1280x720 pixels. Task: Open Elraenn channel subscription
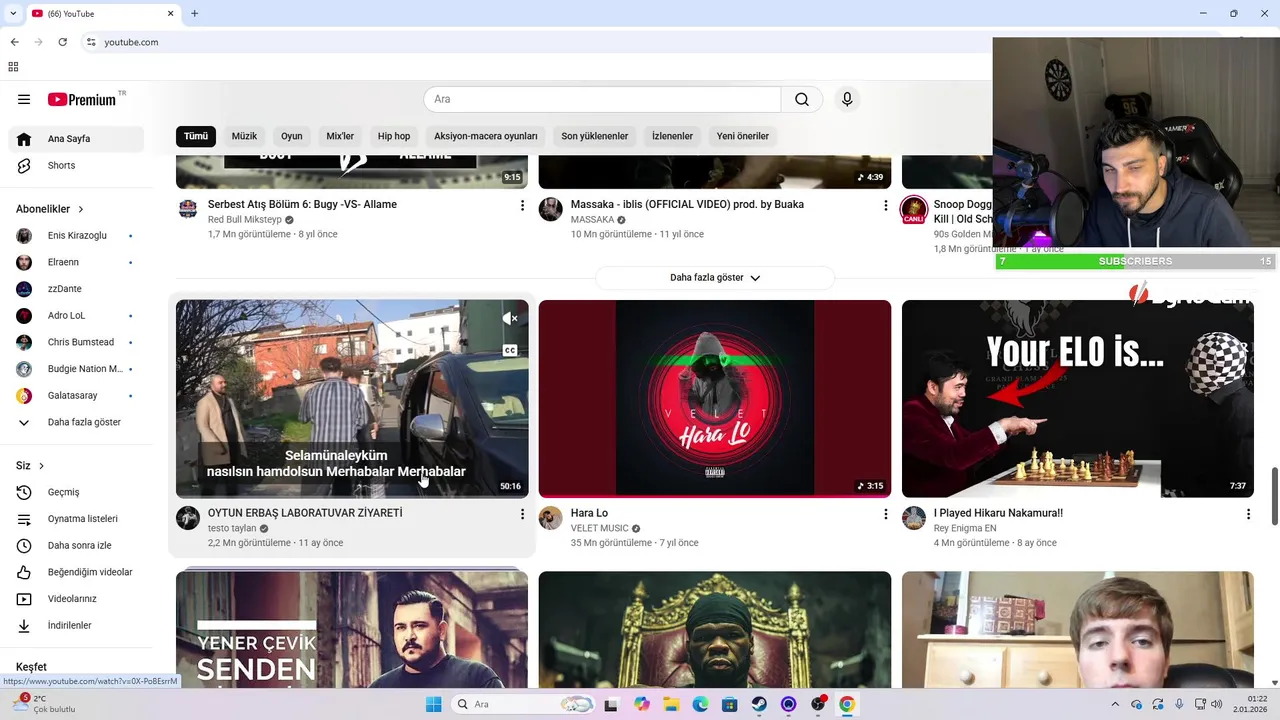click(x=76, y=262)
